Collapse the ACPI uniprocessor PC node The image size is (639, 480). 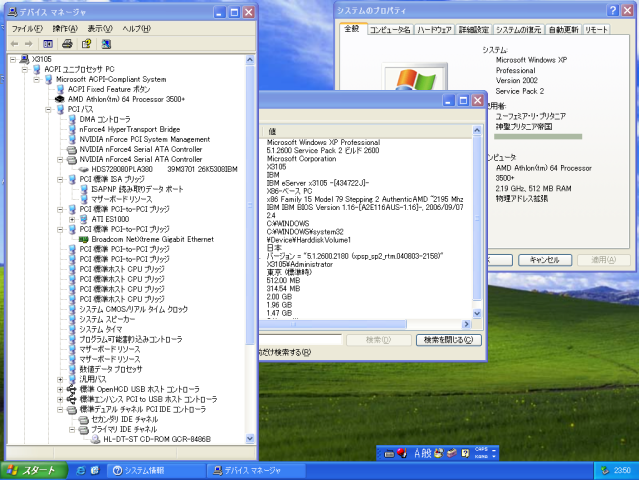(x=25, y=69)
